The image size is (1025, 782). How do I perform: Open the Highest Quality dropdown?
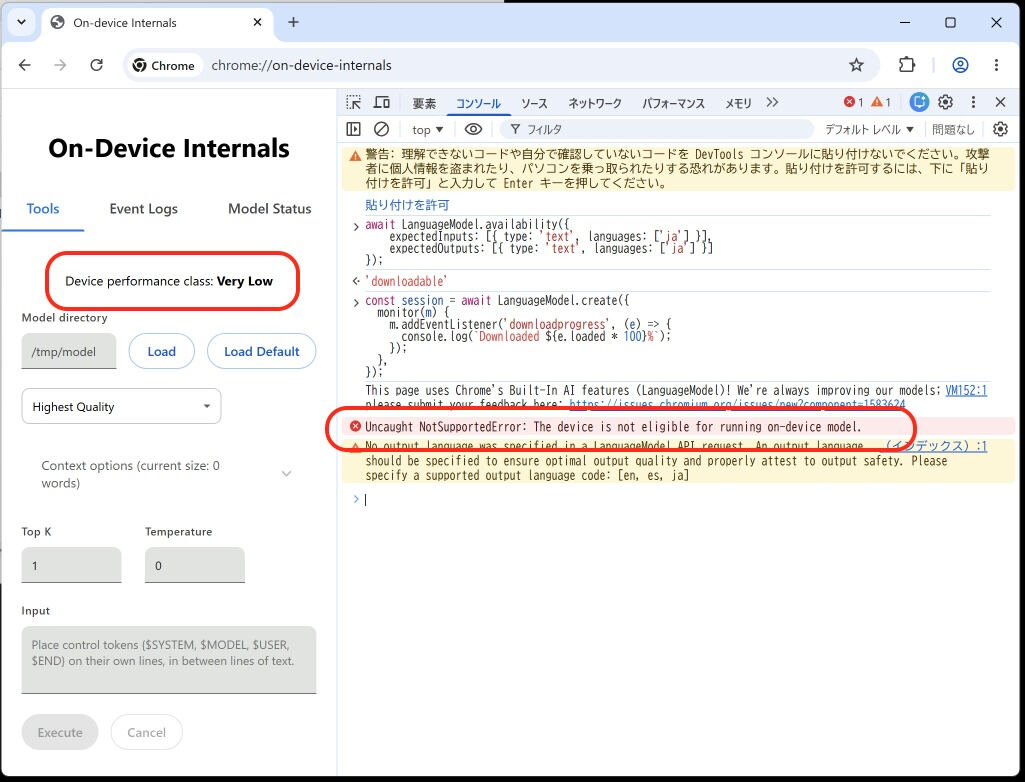coord(122,407)
